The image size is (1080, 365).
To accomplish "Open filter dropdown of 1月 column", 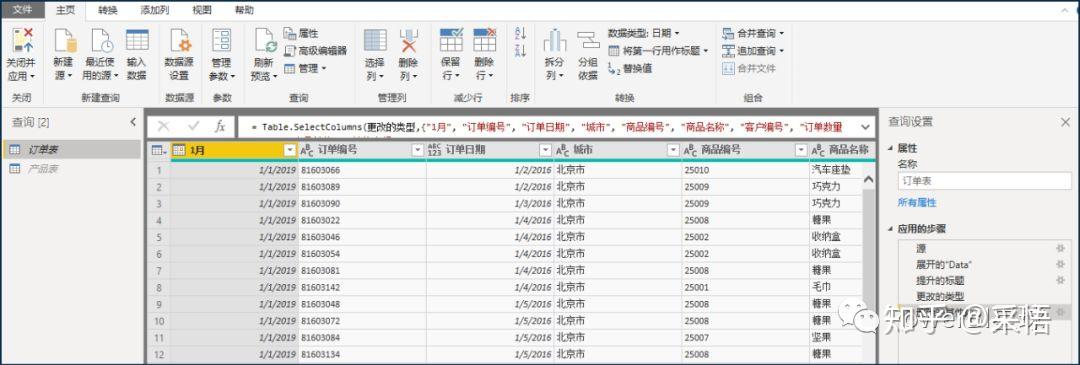I will [289, 150].
